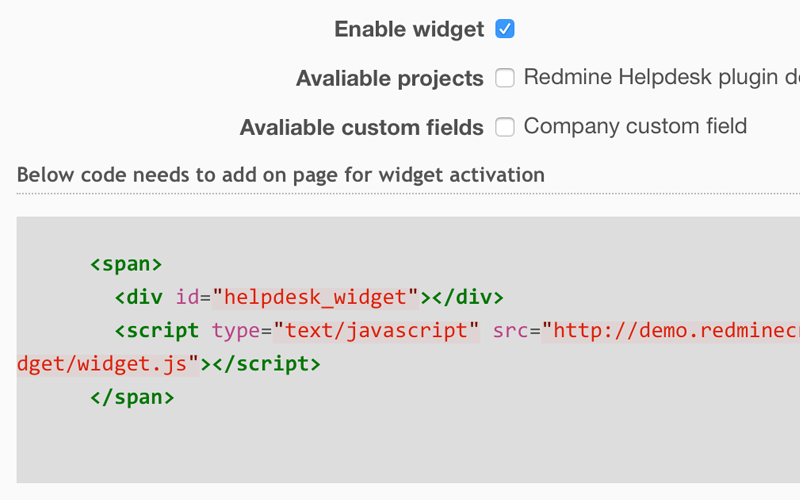Click the type attribute name in script tag

(235, 330)
